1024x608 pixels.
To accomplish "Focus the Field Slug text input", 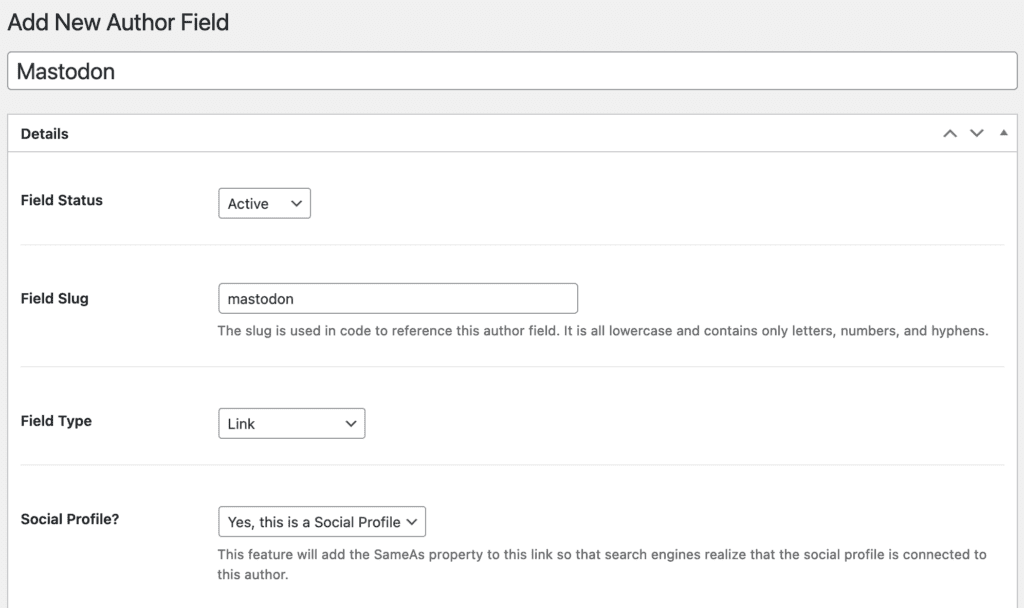I will 397,298.
